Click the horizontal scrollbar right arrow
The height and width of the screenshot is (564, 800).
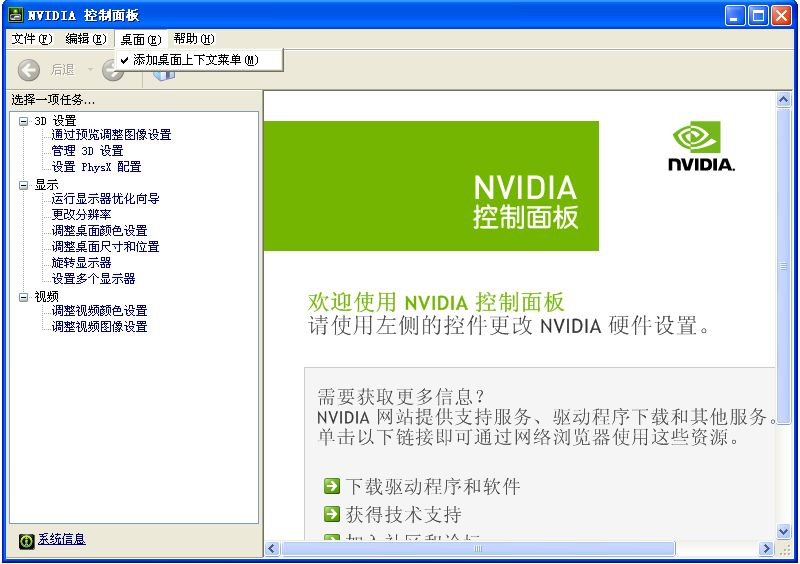765,549
